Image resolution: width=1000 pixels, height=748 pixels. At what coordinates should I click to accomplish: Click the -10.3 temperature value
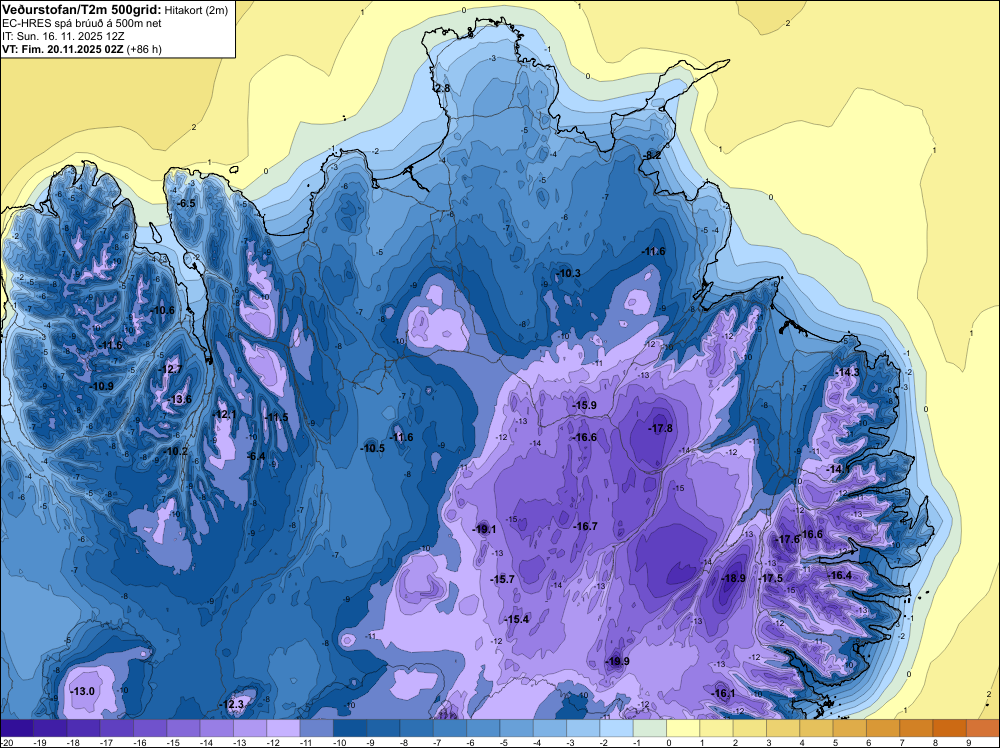pyautogui.click(x=568, y=274)
